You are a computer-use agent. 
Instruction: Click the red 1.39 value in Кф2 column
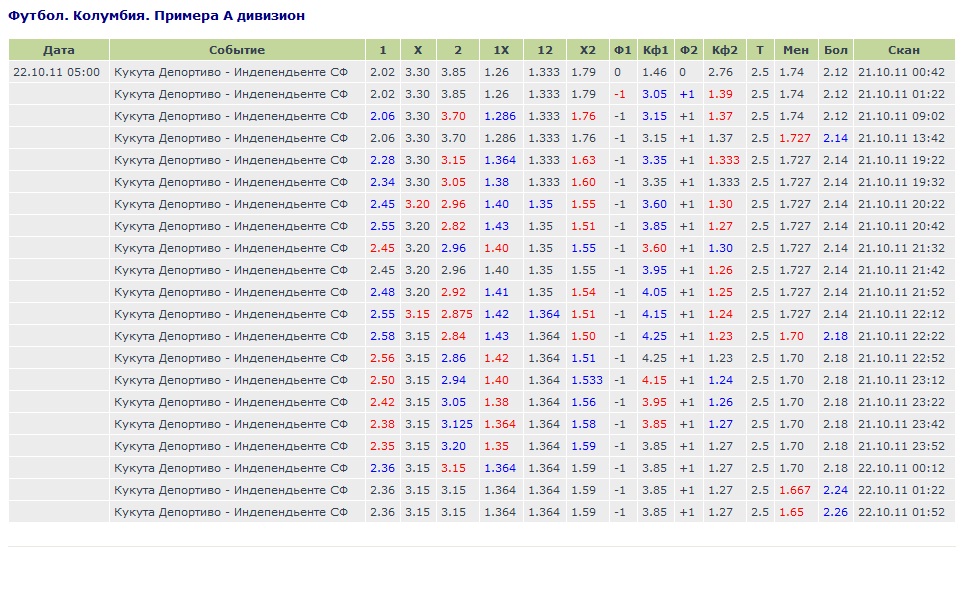pyautogui.click(x=720, y=94)
